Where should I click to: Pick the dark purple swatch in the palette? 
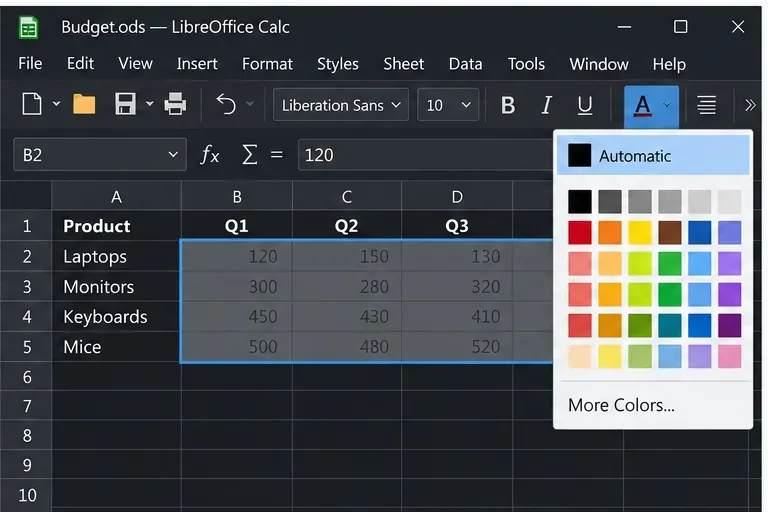(729, 325)
